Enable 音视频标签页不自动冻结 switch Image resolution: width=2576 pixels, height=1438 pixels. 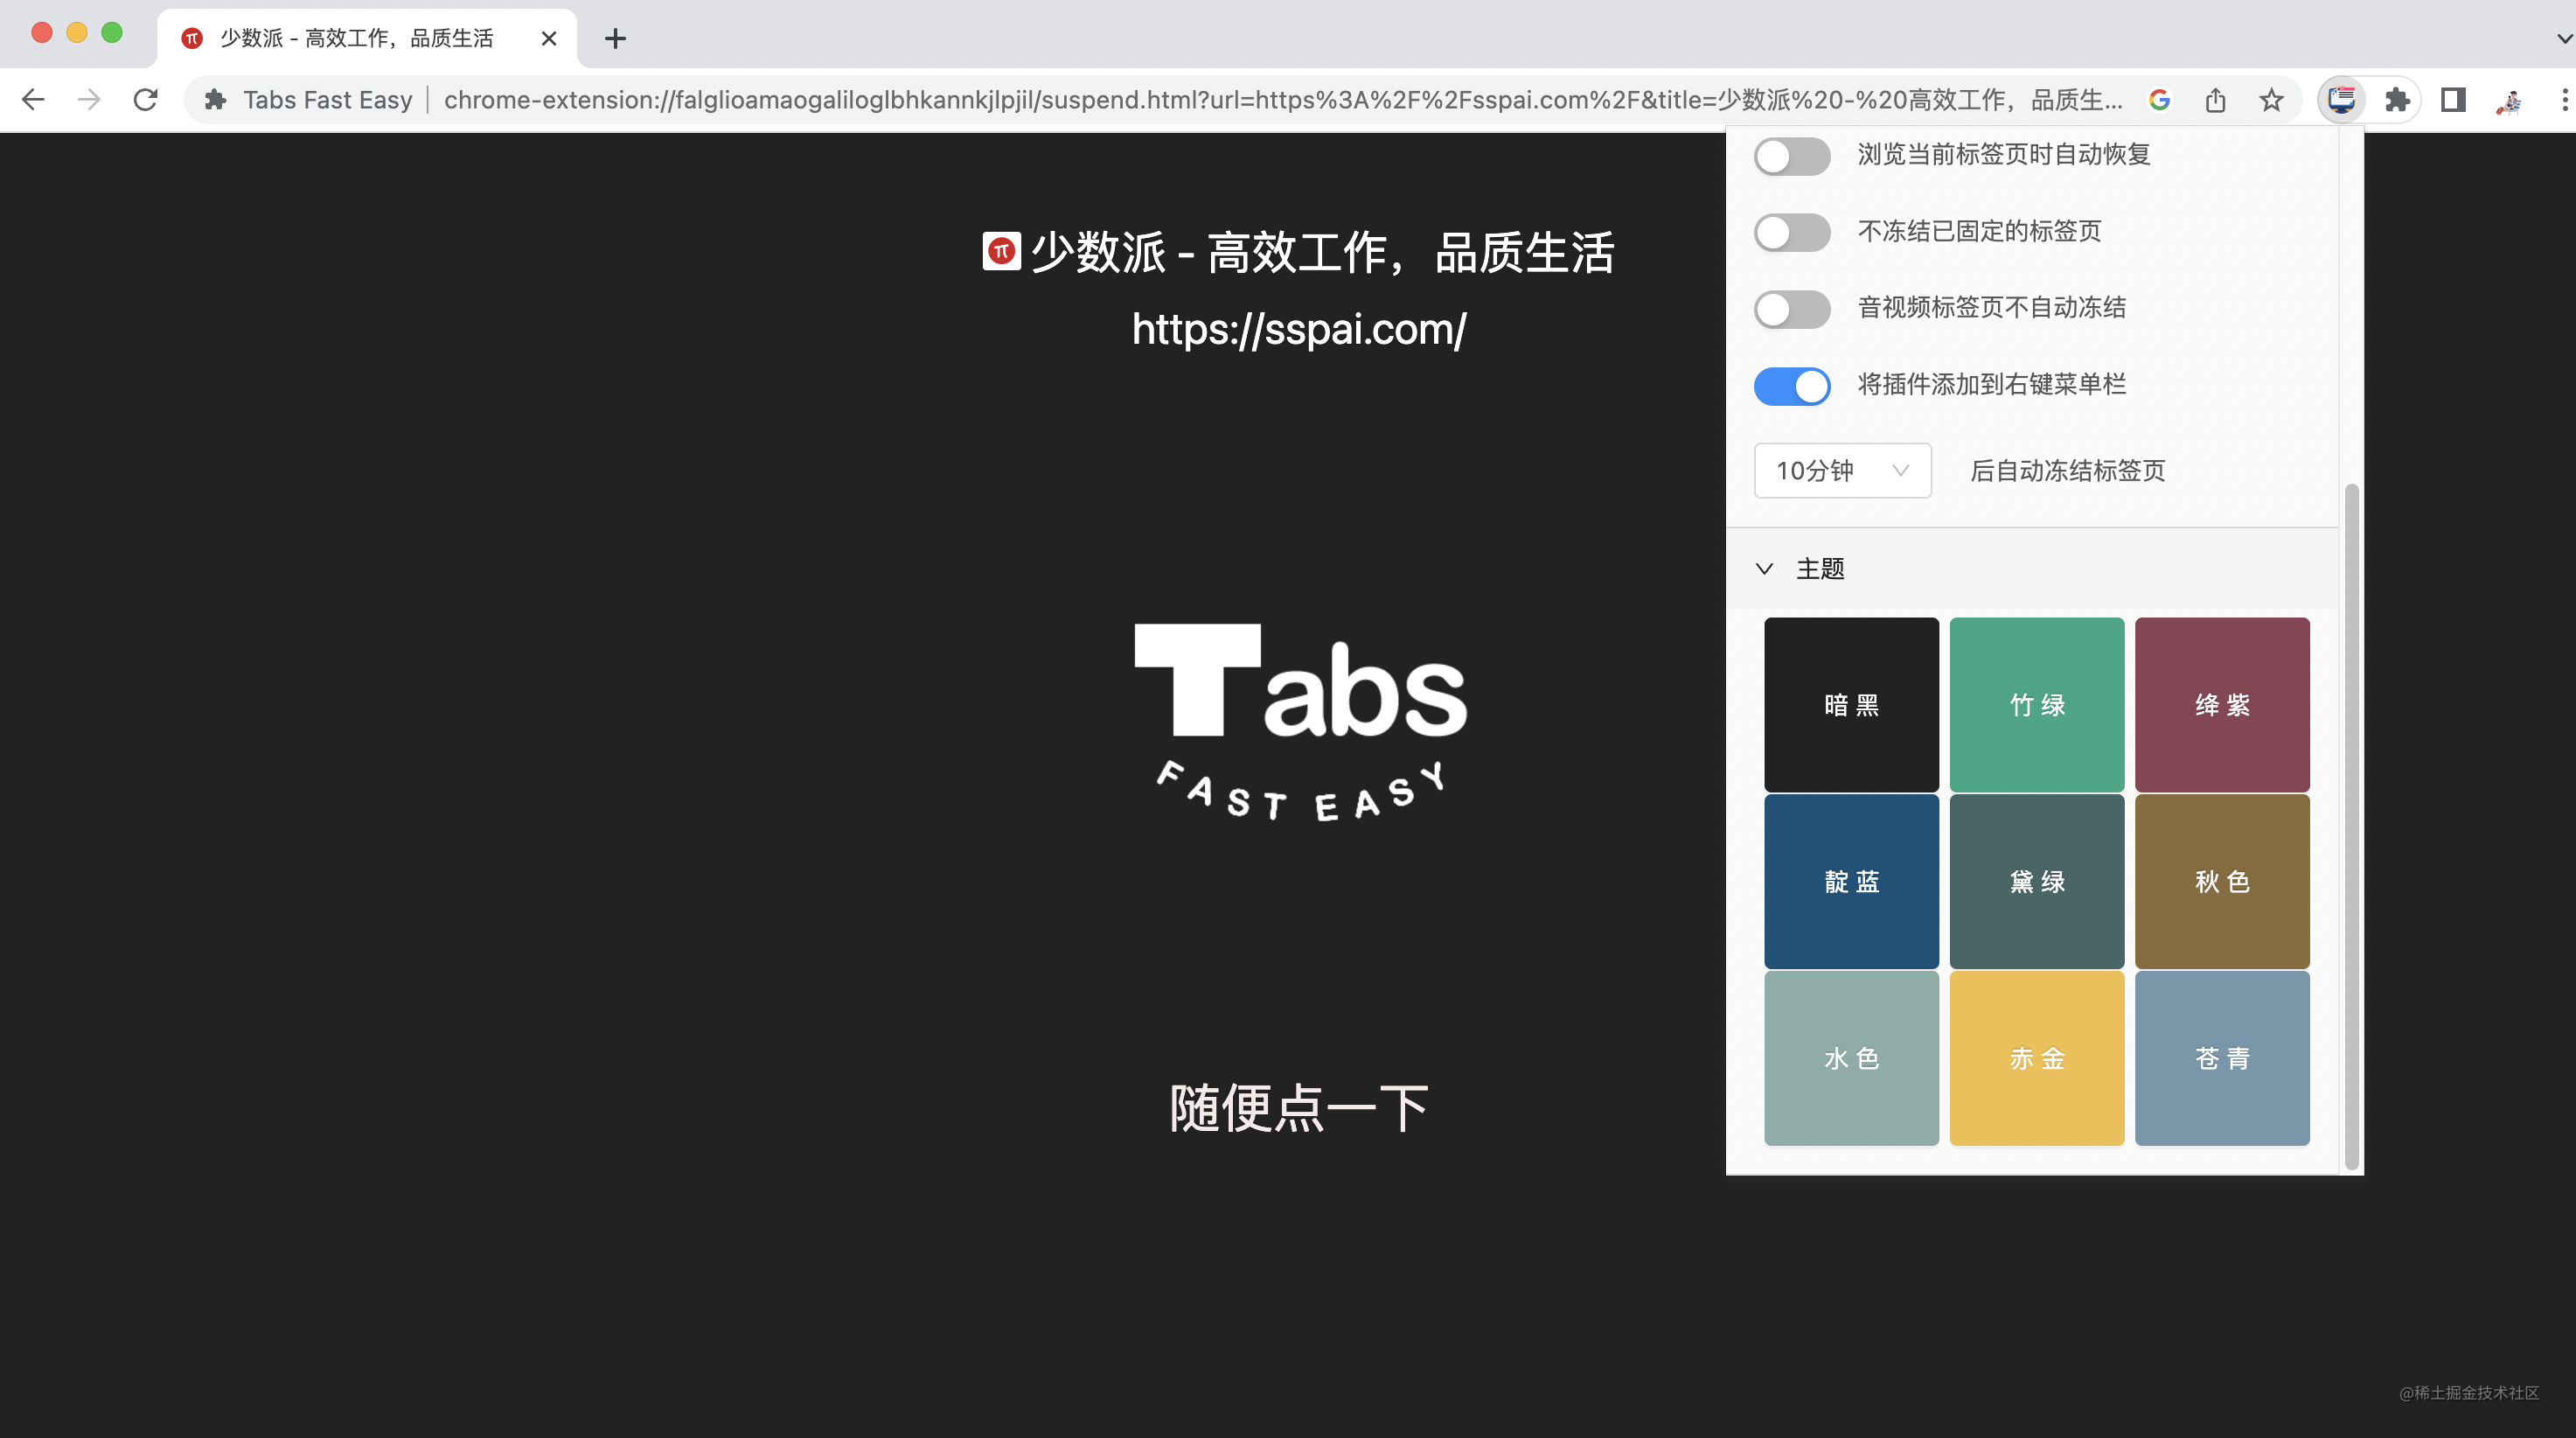point(1792,309)
